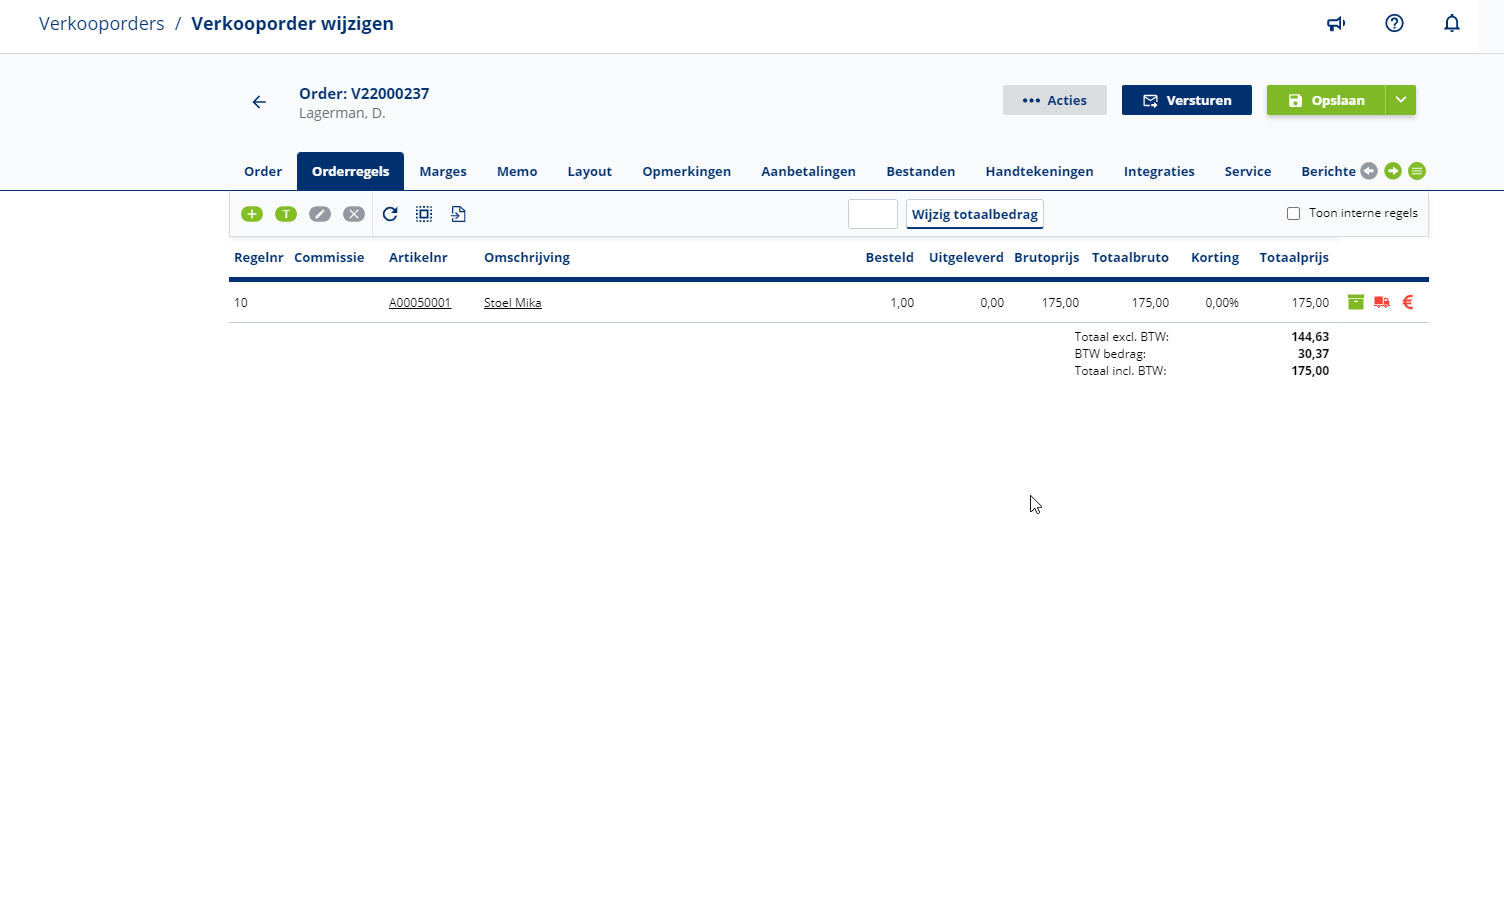Viewport: 1504px width, 916px height.
Task: Click the green T text line icon
Action: (x=286, y=214)
